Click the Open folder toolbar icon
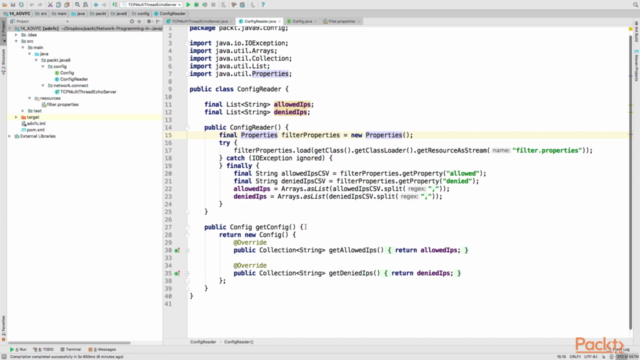The height and width of the screenshot is (360, 640). (x=5, y=4)
